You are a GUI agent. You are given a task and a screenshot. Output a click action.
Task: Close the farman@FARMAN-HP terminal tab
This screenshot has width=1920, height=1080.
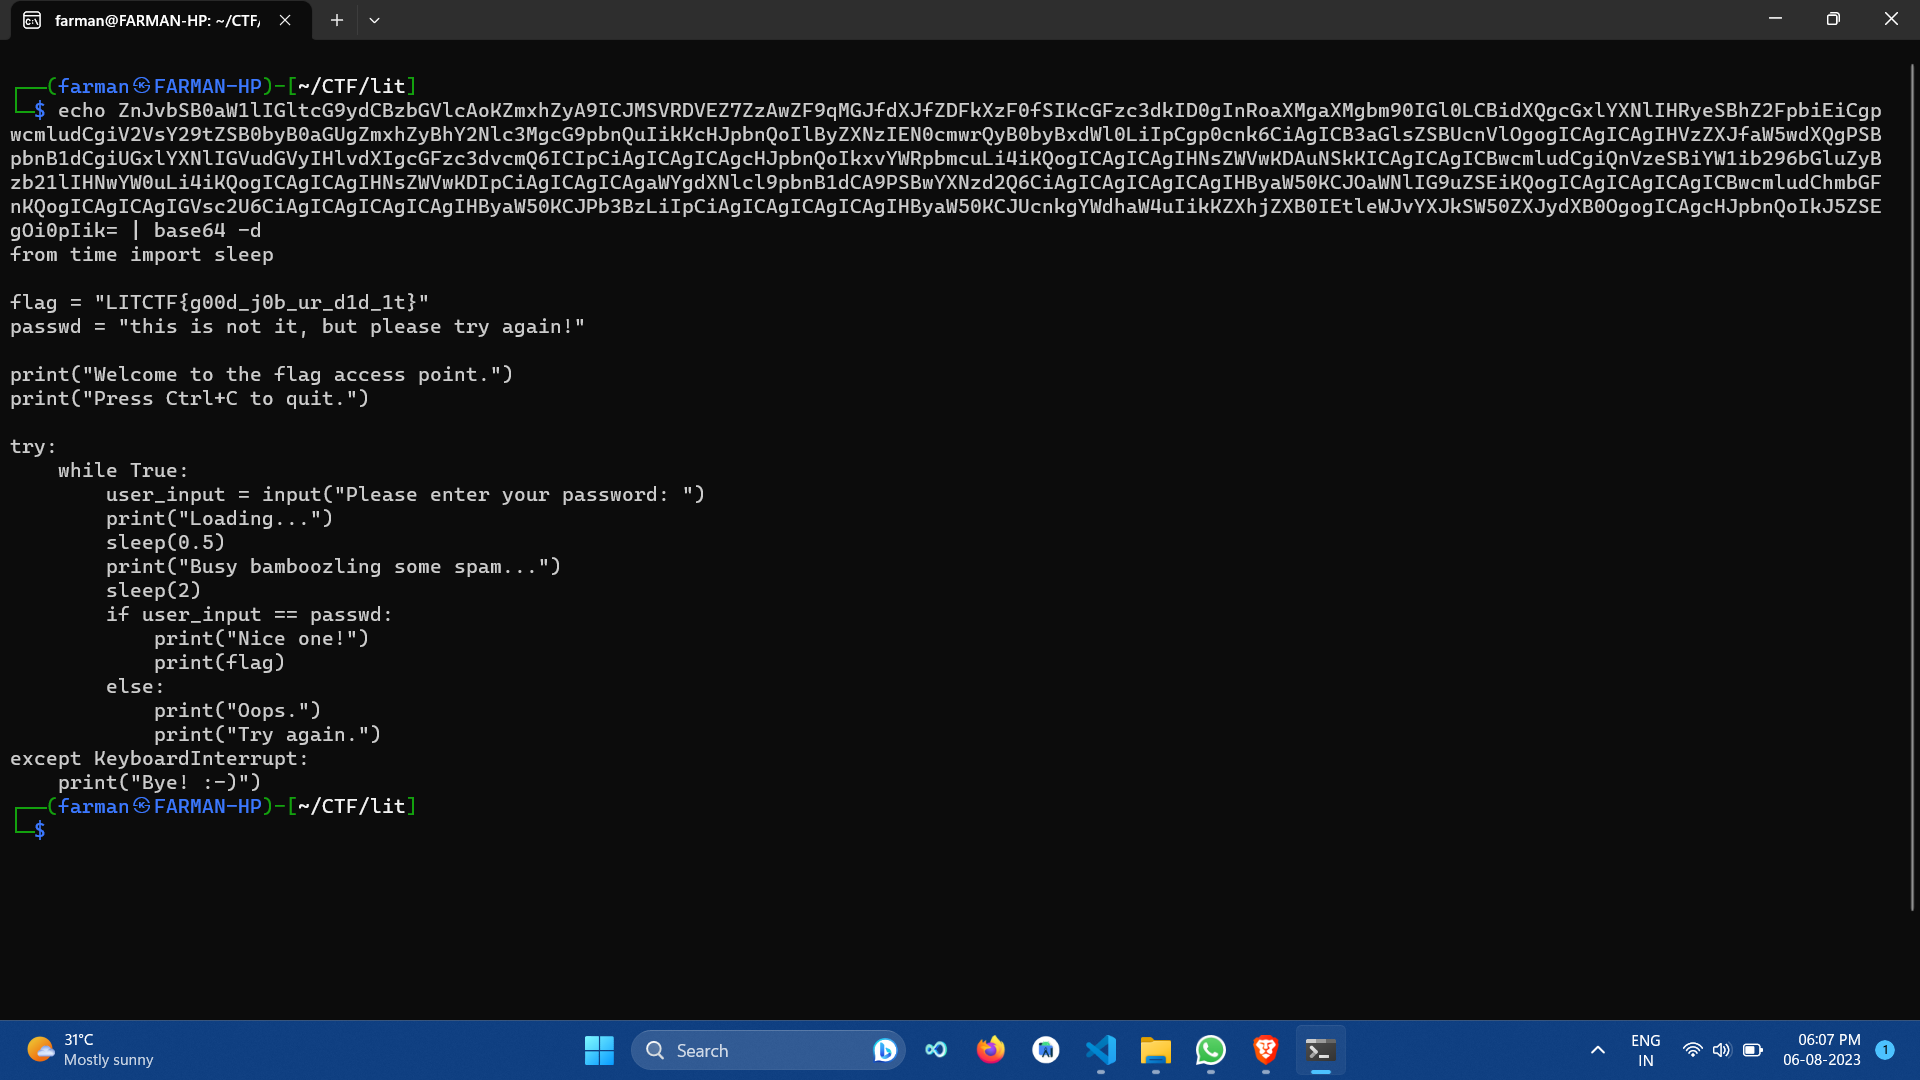click(x=285, y=20)
